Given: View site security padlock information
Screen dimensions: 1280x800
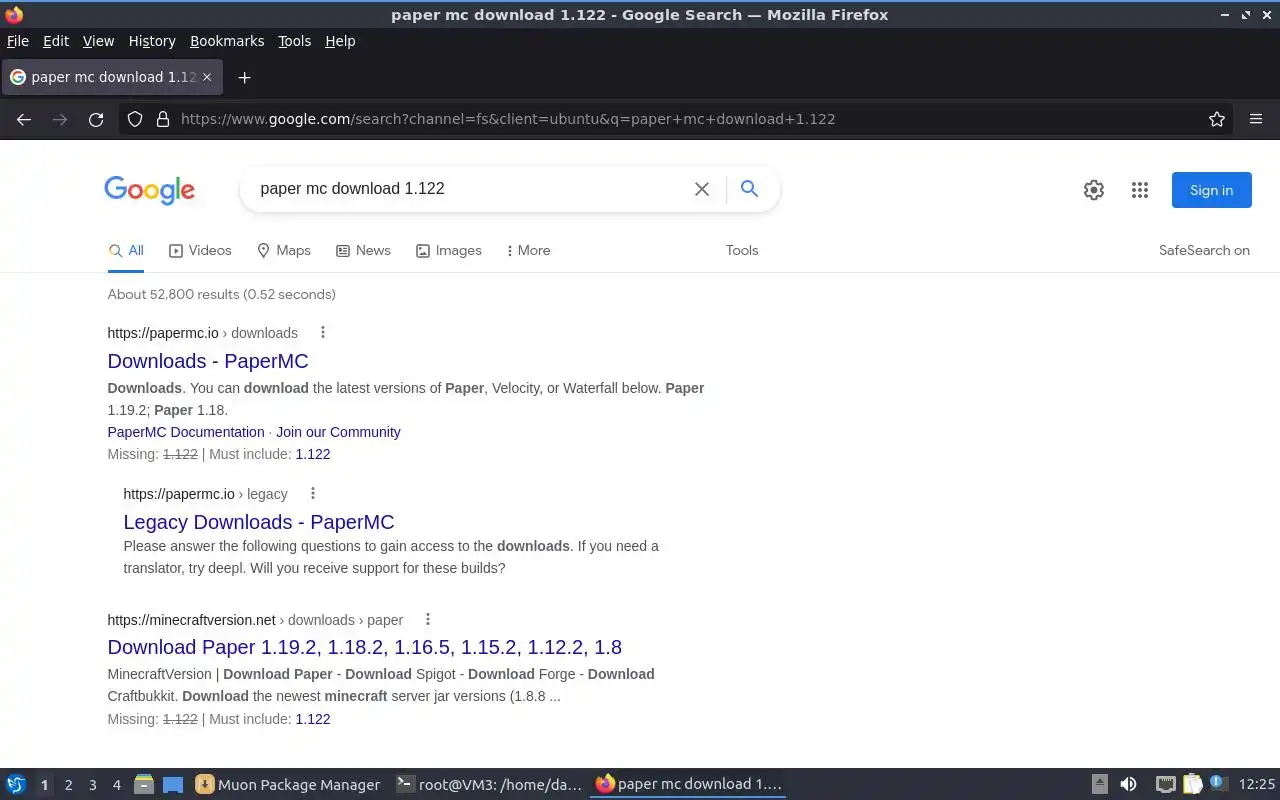Looking at the screenshot, I should tap(163, 119).
